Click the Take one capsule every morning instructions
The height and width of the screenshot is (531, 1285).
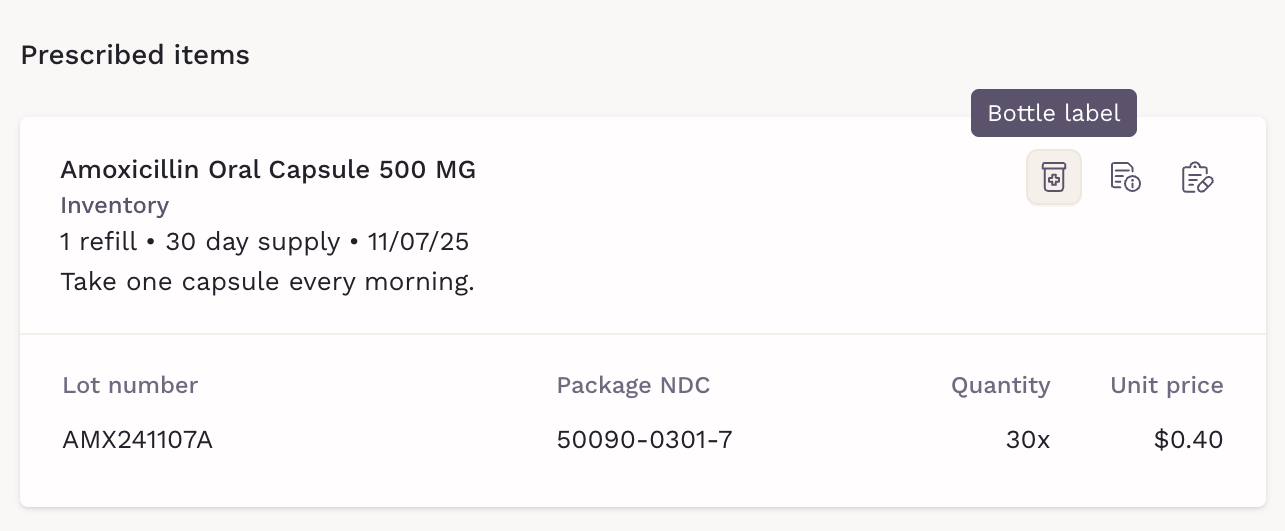[x=267, y=282]
